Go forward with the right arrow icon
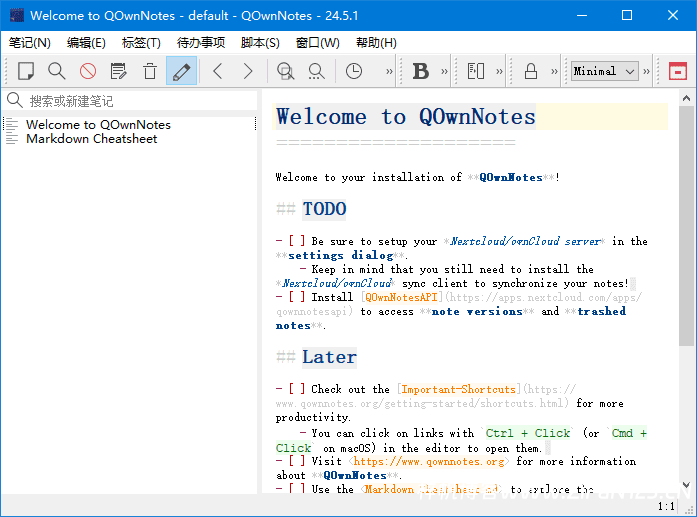The width and height of the screenshot is (697, 517). pyautogui.click(x=248, y=71)
